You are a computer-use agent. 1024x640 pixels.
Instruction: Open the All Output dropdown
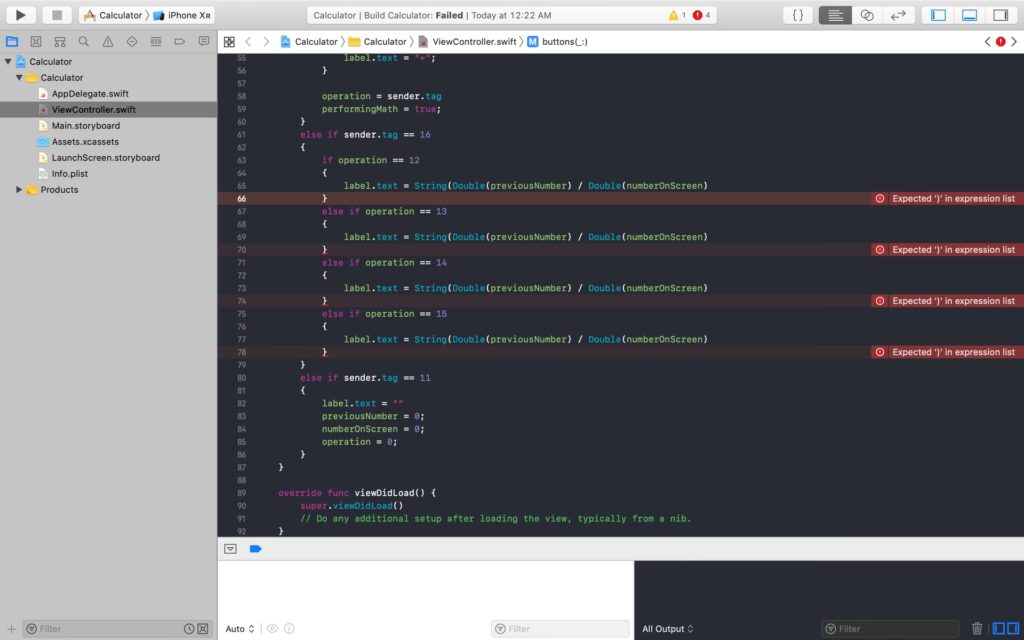[x=668, y=629]
